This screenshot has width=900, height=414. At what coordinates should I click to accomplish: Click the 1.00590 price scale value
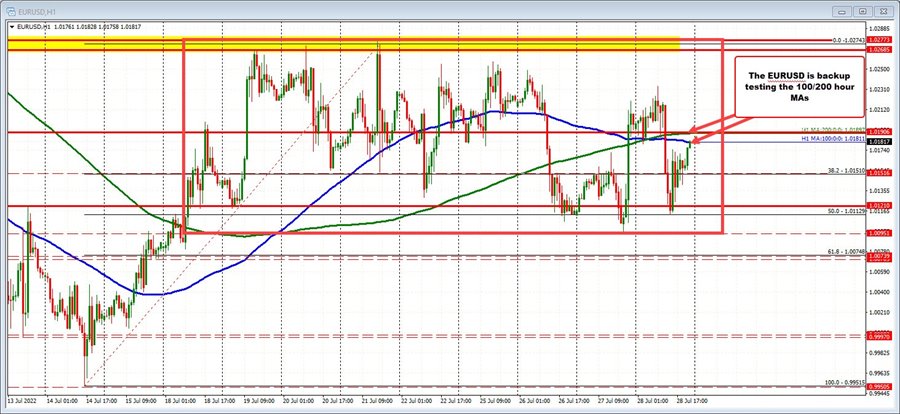point(879,272)
